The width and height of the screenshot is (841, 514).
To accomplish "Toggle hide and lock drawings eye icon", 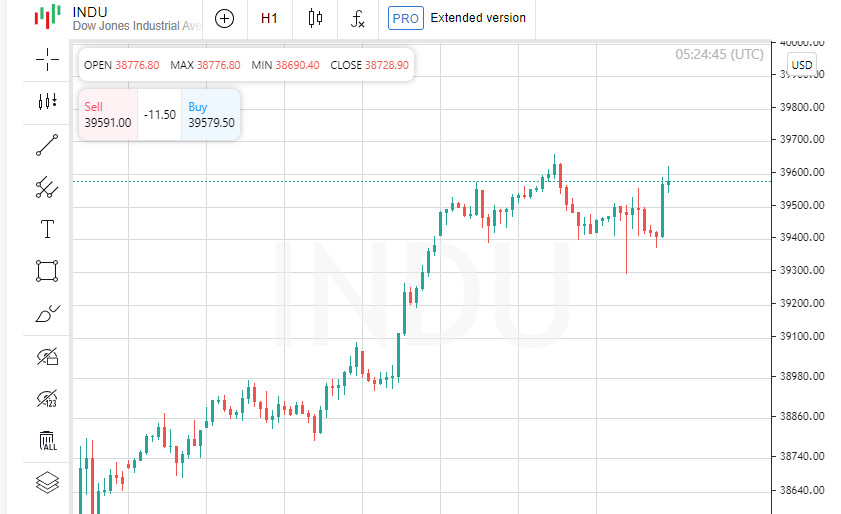I will coord(47,357).
